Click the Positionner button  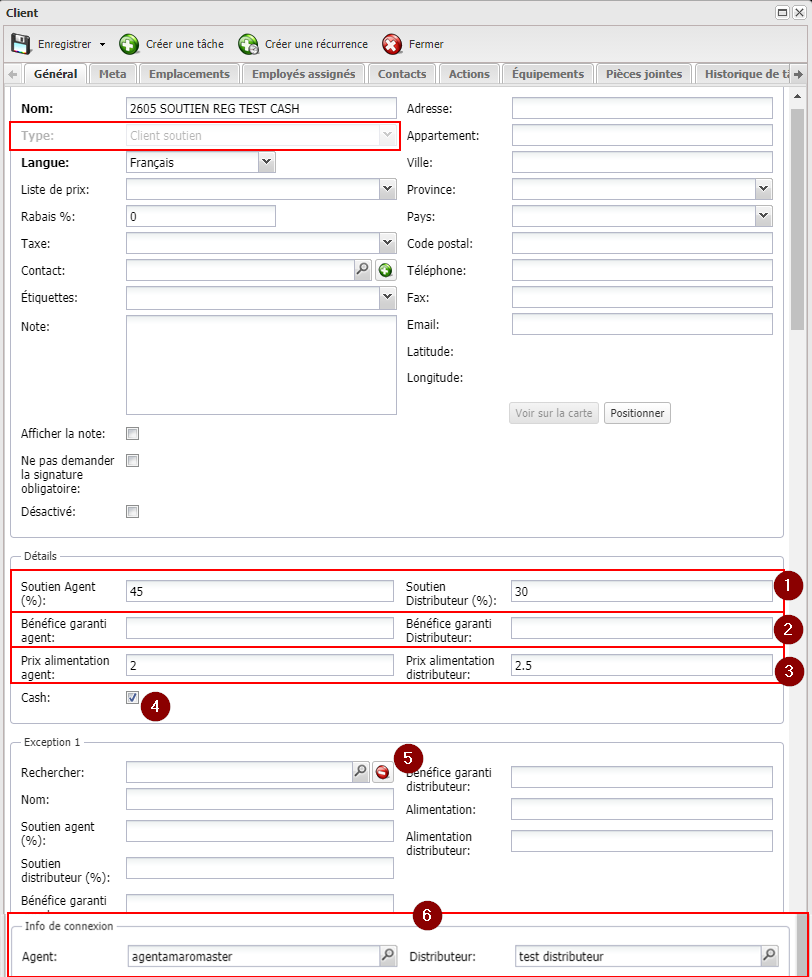(x=637, y=413)
